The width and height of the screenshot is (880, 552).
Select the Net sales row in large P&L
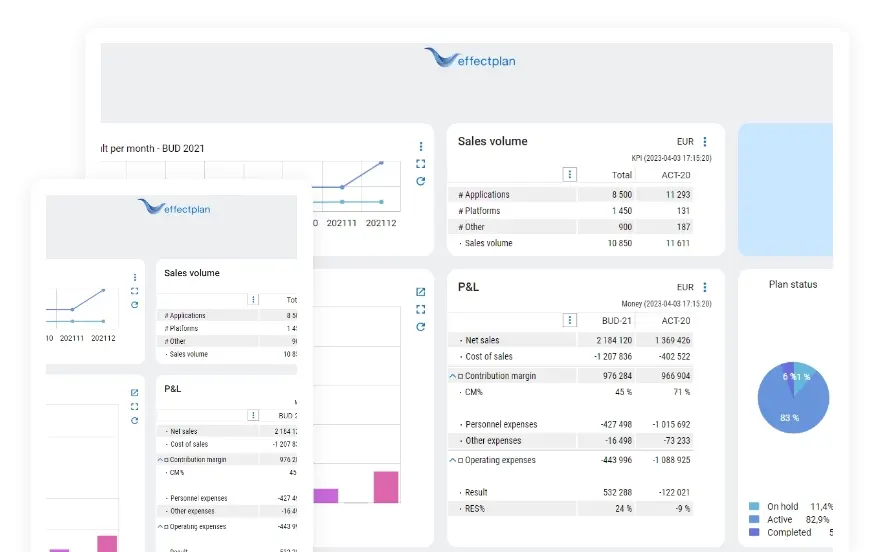[x=571, y=340]
